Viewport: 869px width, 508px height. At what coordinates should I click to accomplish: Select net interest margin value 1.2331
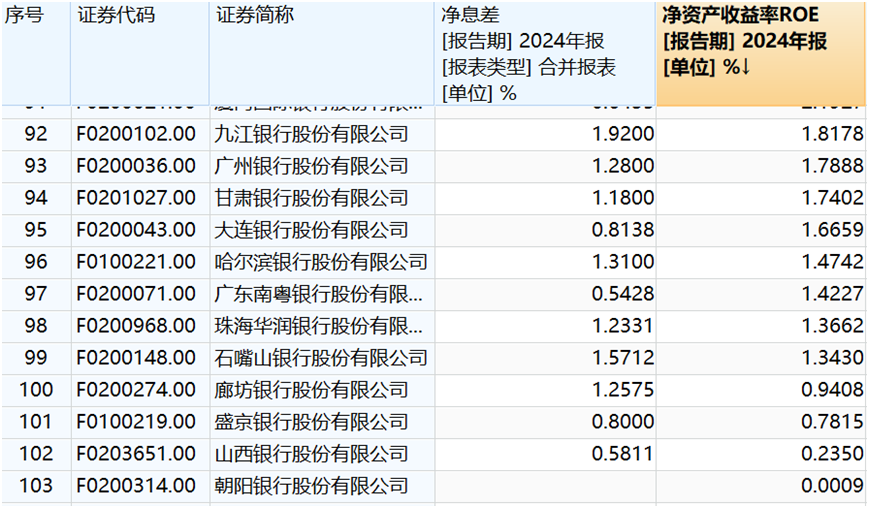pyautogui.click(x=623, y=326)
